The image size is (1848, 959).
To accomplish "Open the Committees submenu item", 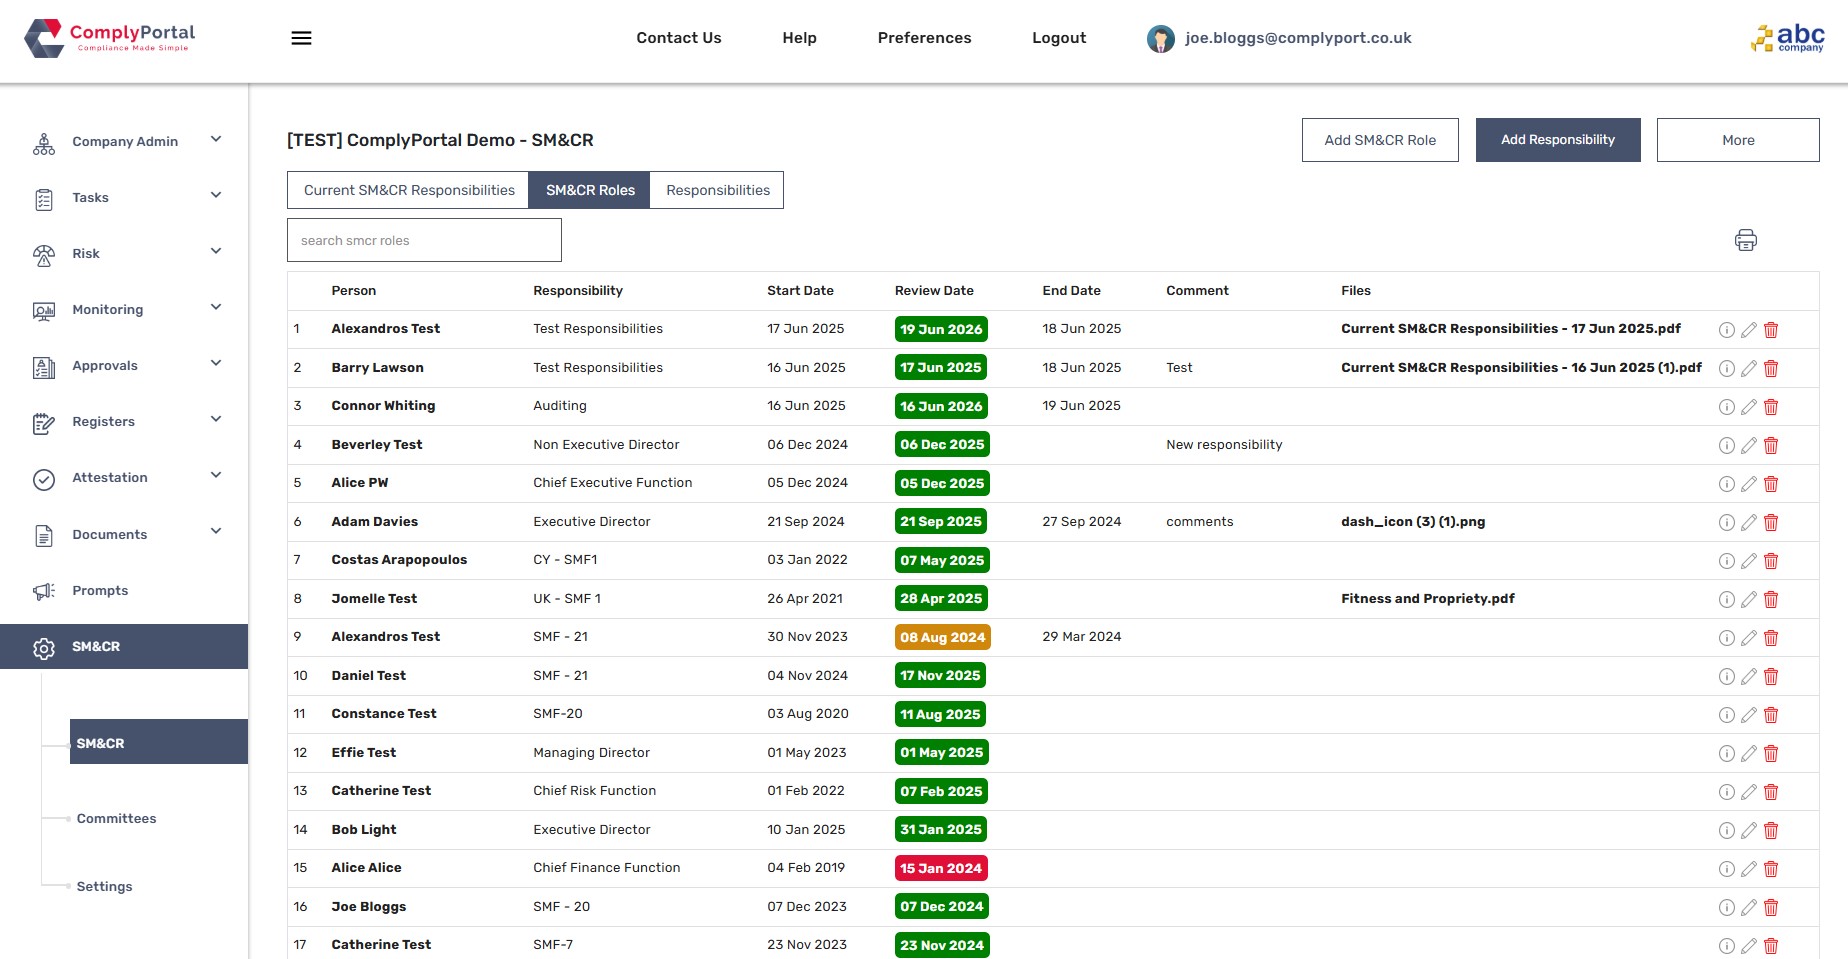I will click(117, 818).
